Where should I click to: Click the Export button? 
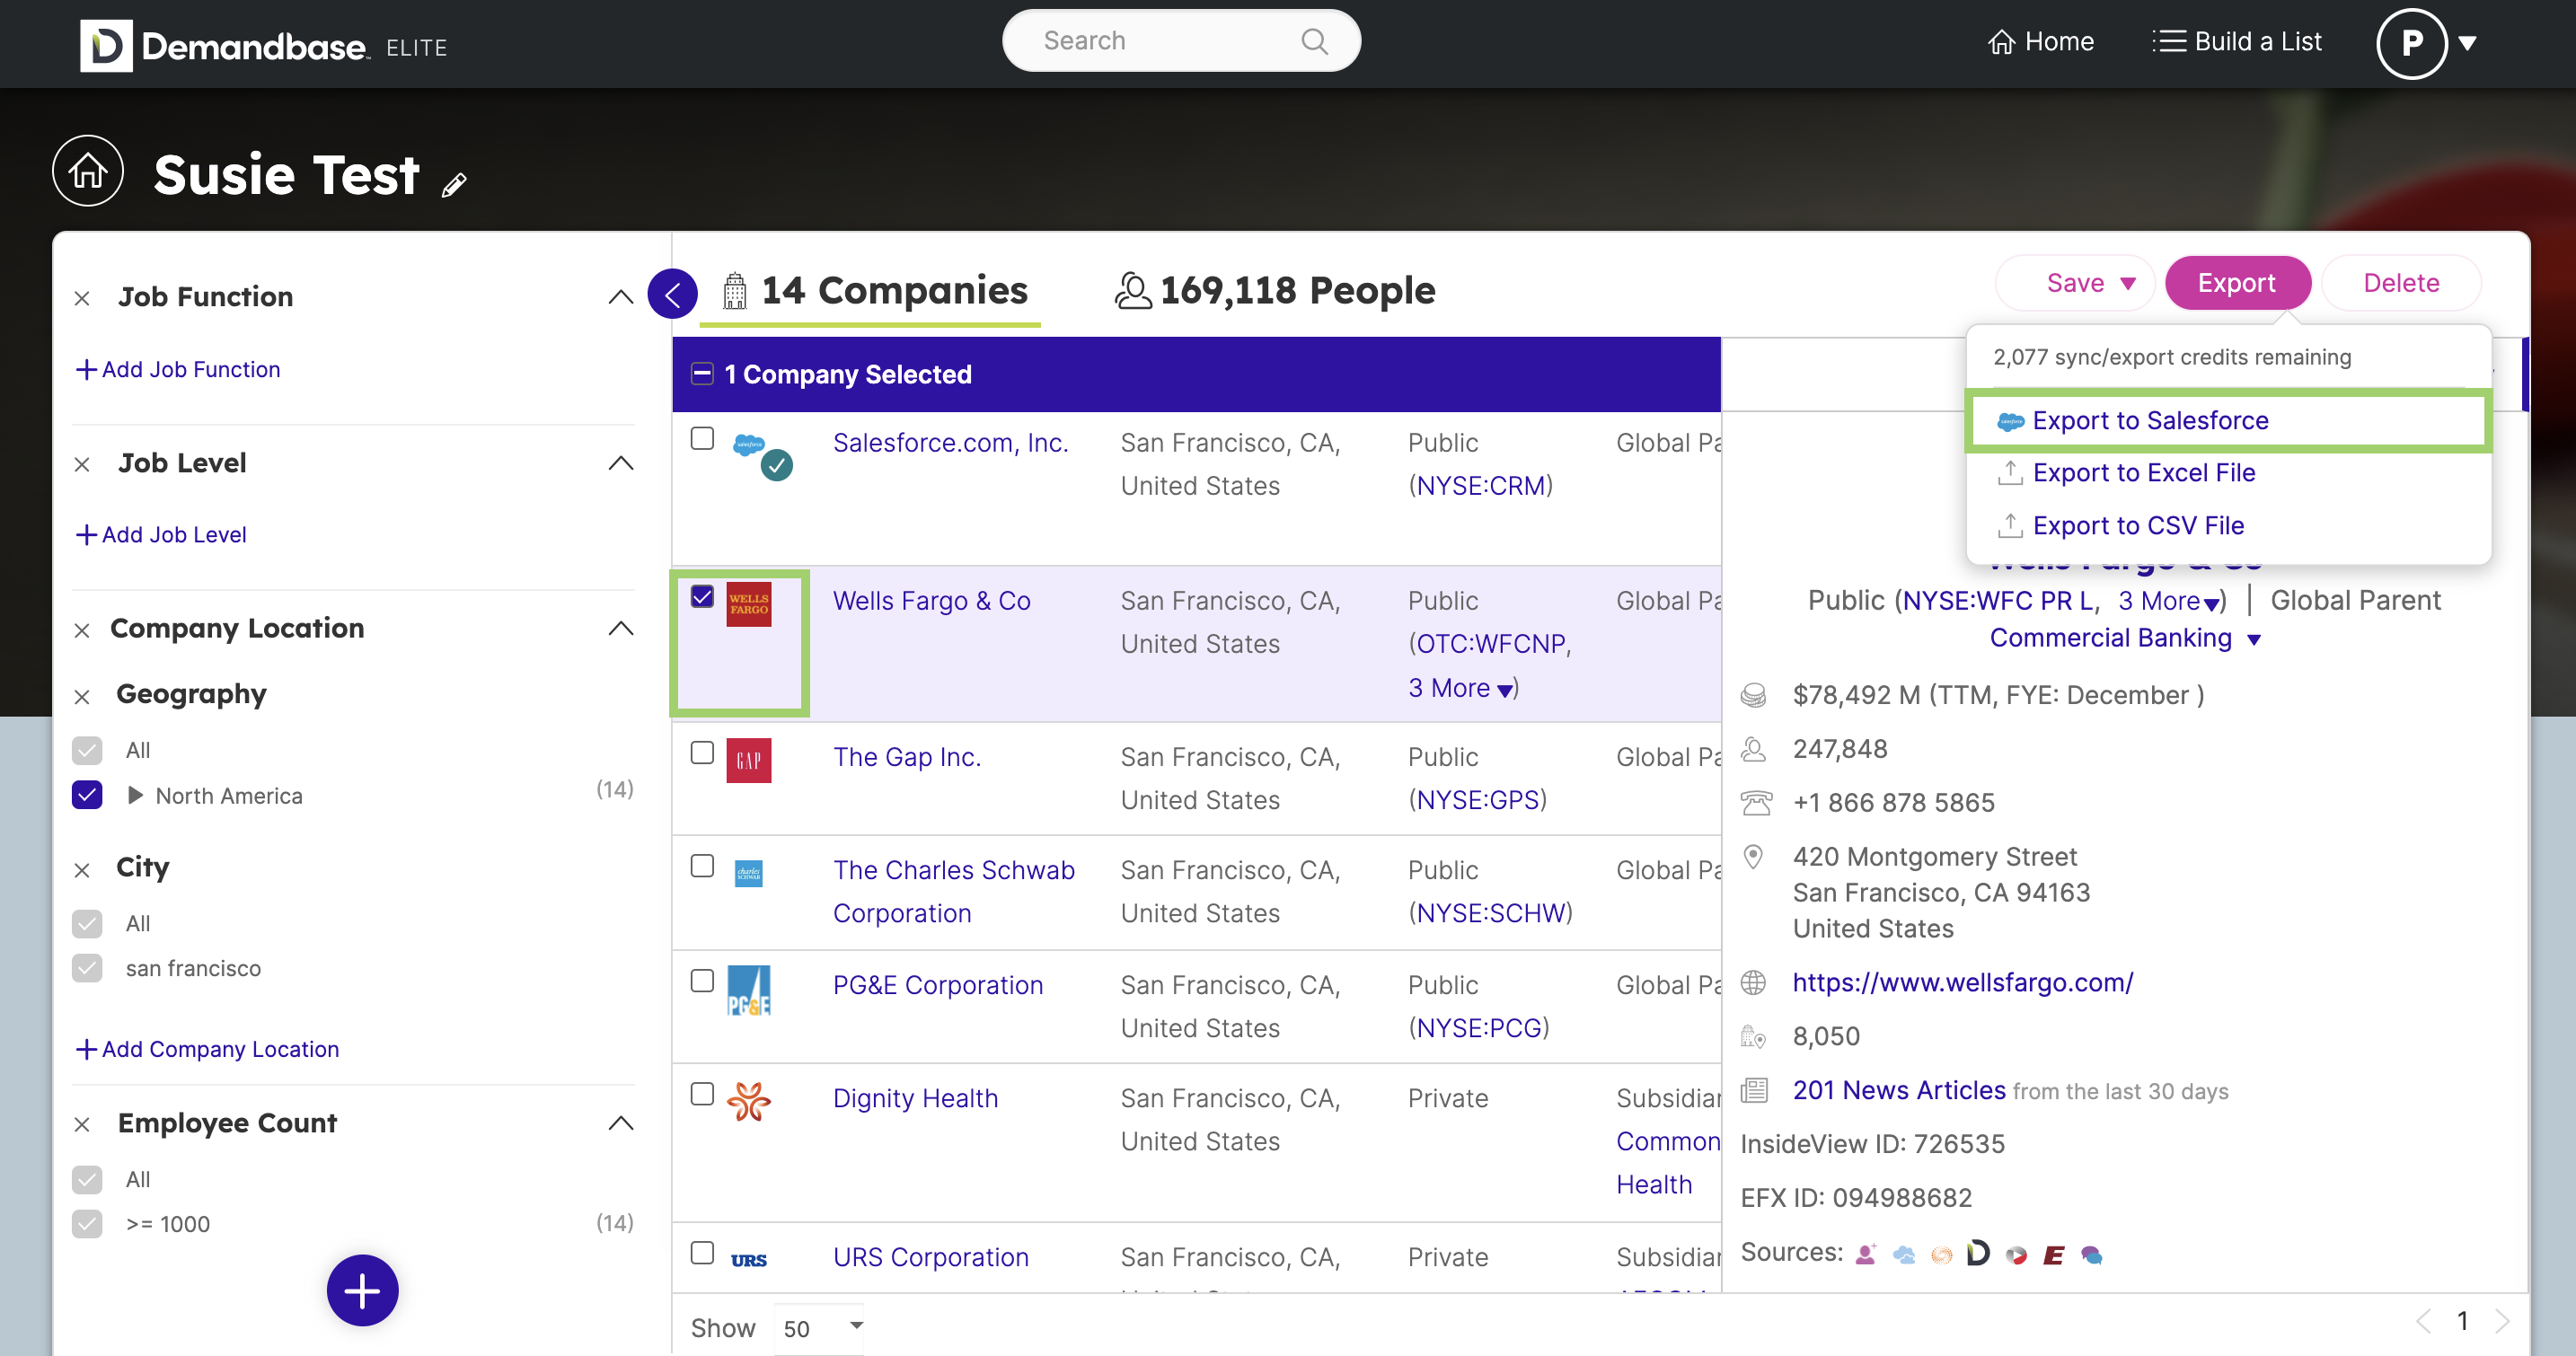tap(2237, 283)
